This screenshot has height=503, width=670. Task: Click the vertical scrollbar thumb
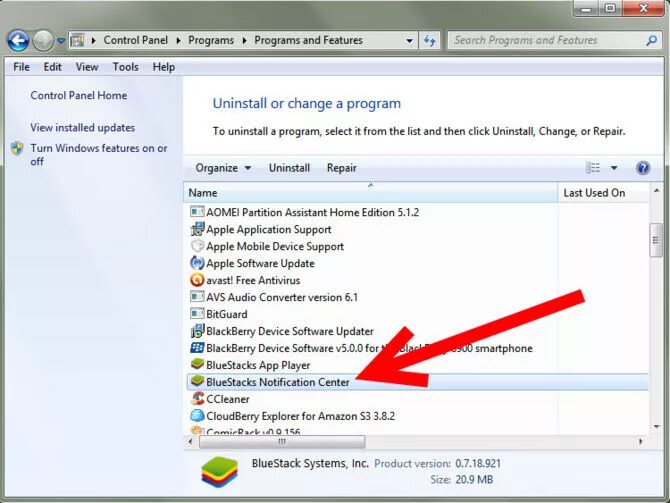(x=656, y=240)
